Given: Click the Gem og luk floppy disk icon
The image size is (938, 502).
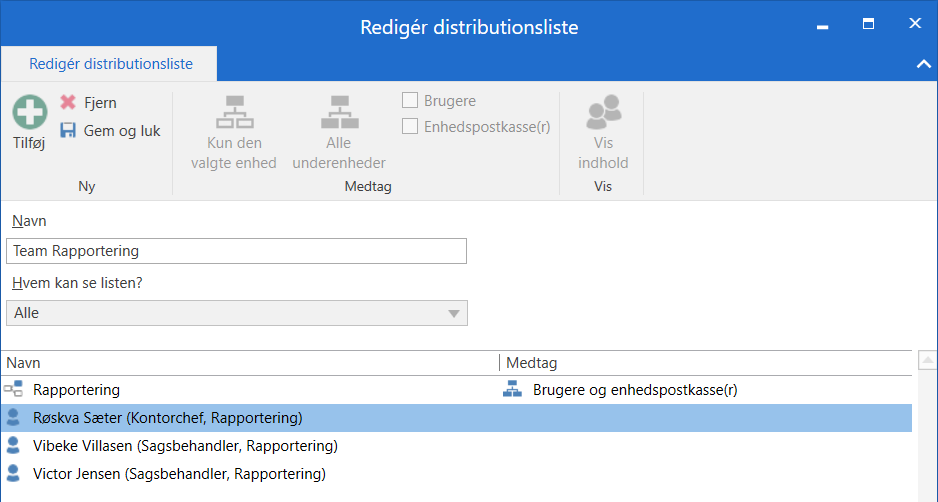Looking at the screenshot, I should tap(68, 131).
